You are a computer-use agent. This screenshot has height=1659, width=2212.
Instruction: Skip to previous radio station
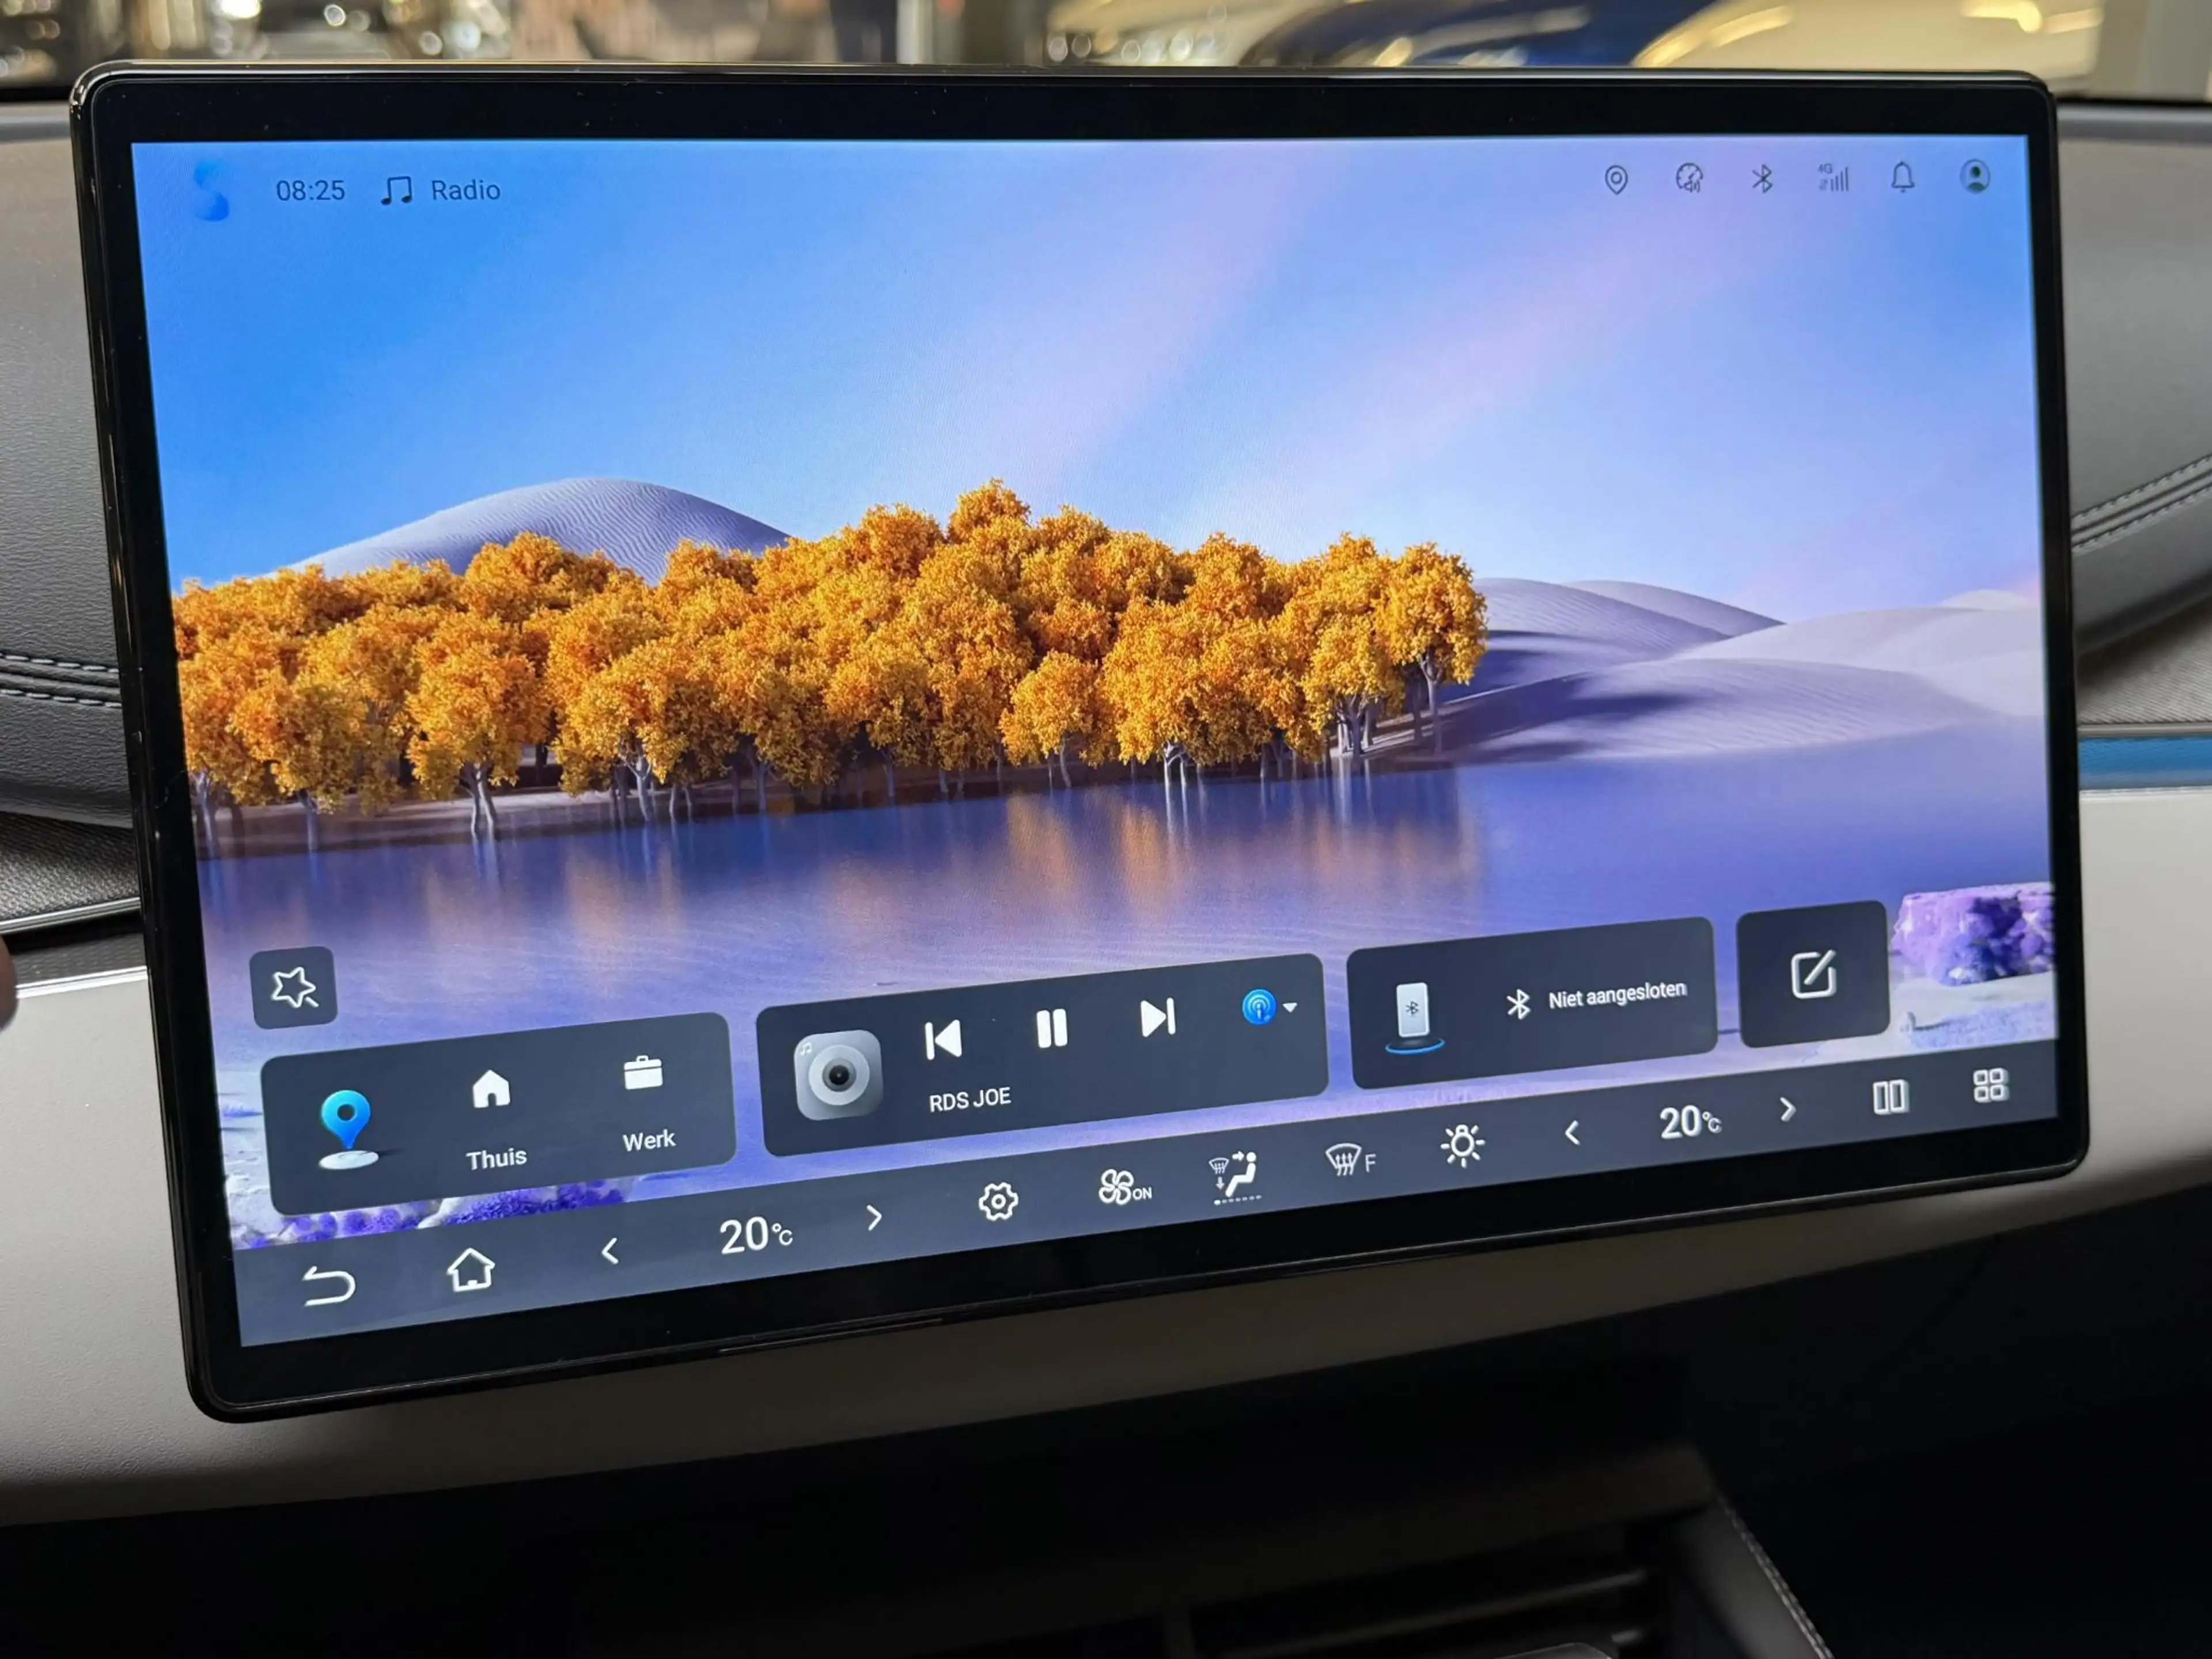coord(943,1040)
